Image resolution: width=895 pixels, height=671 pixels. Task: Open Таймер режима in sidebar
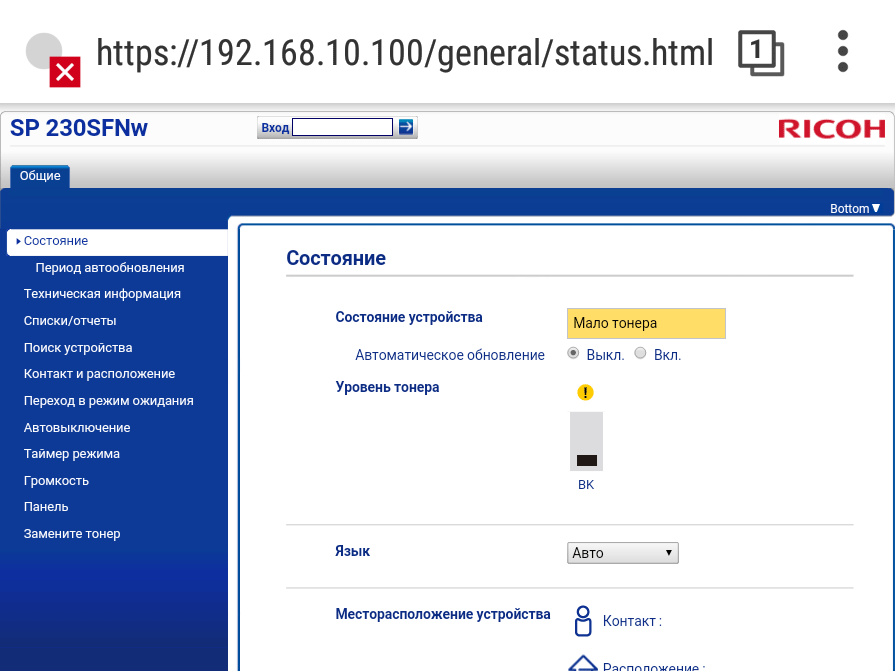click(72, 454)
